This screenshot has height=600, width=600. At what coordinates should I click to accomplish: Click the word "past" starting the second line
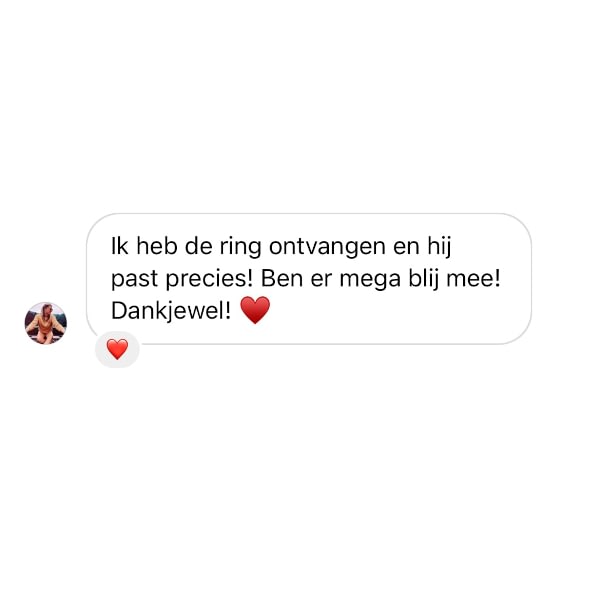pos(134,280)
